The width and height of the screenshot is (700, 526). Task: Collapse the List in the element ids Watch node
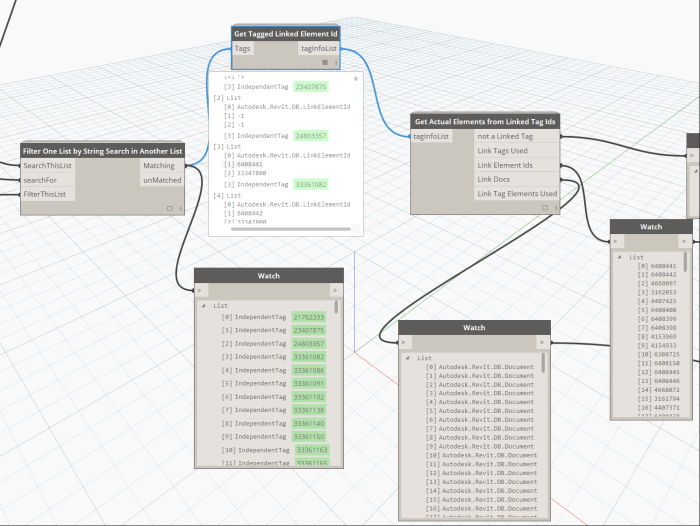(621, 257)
